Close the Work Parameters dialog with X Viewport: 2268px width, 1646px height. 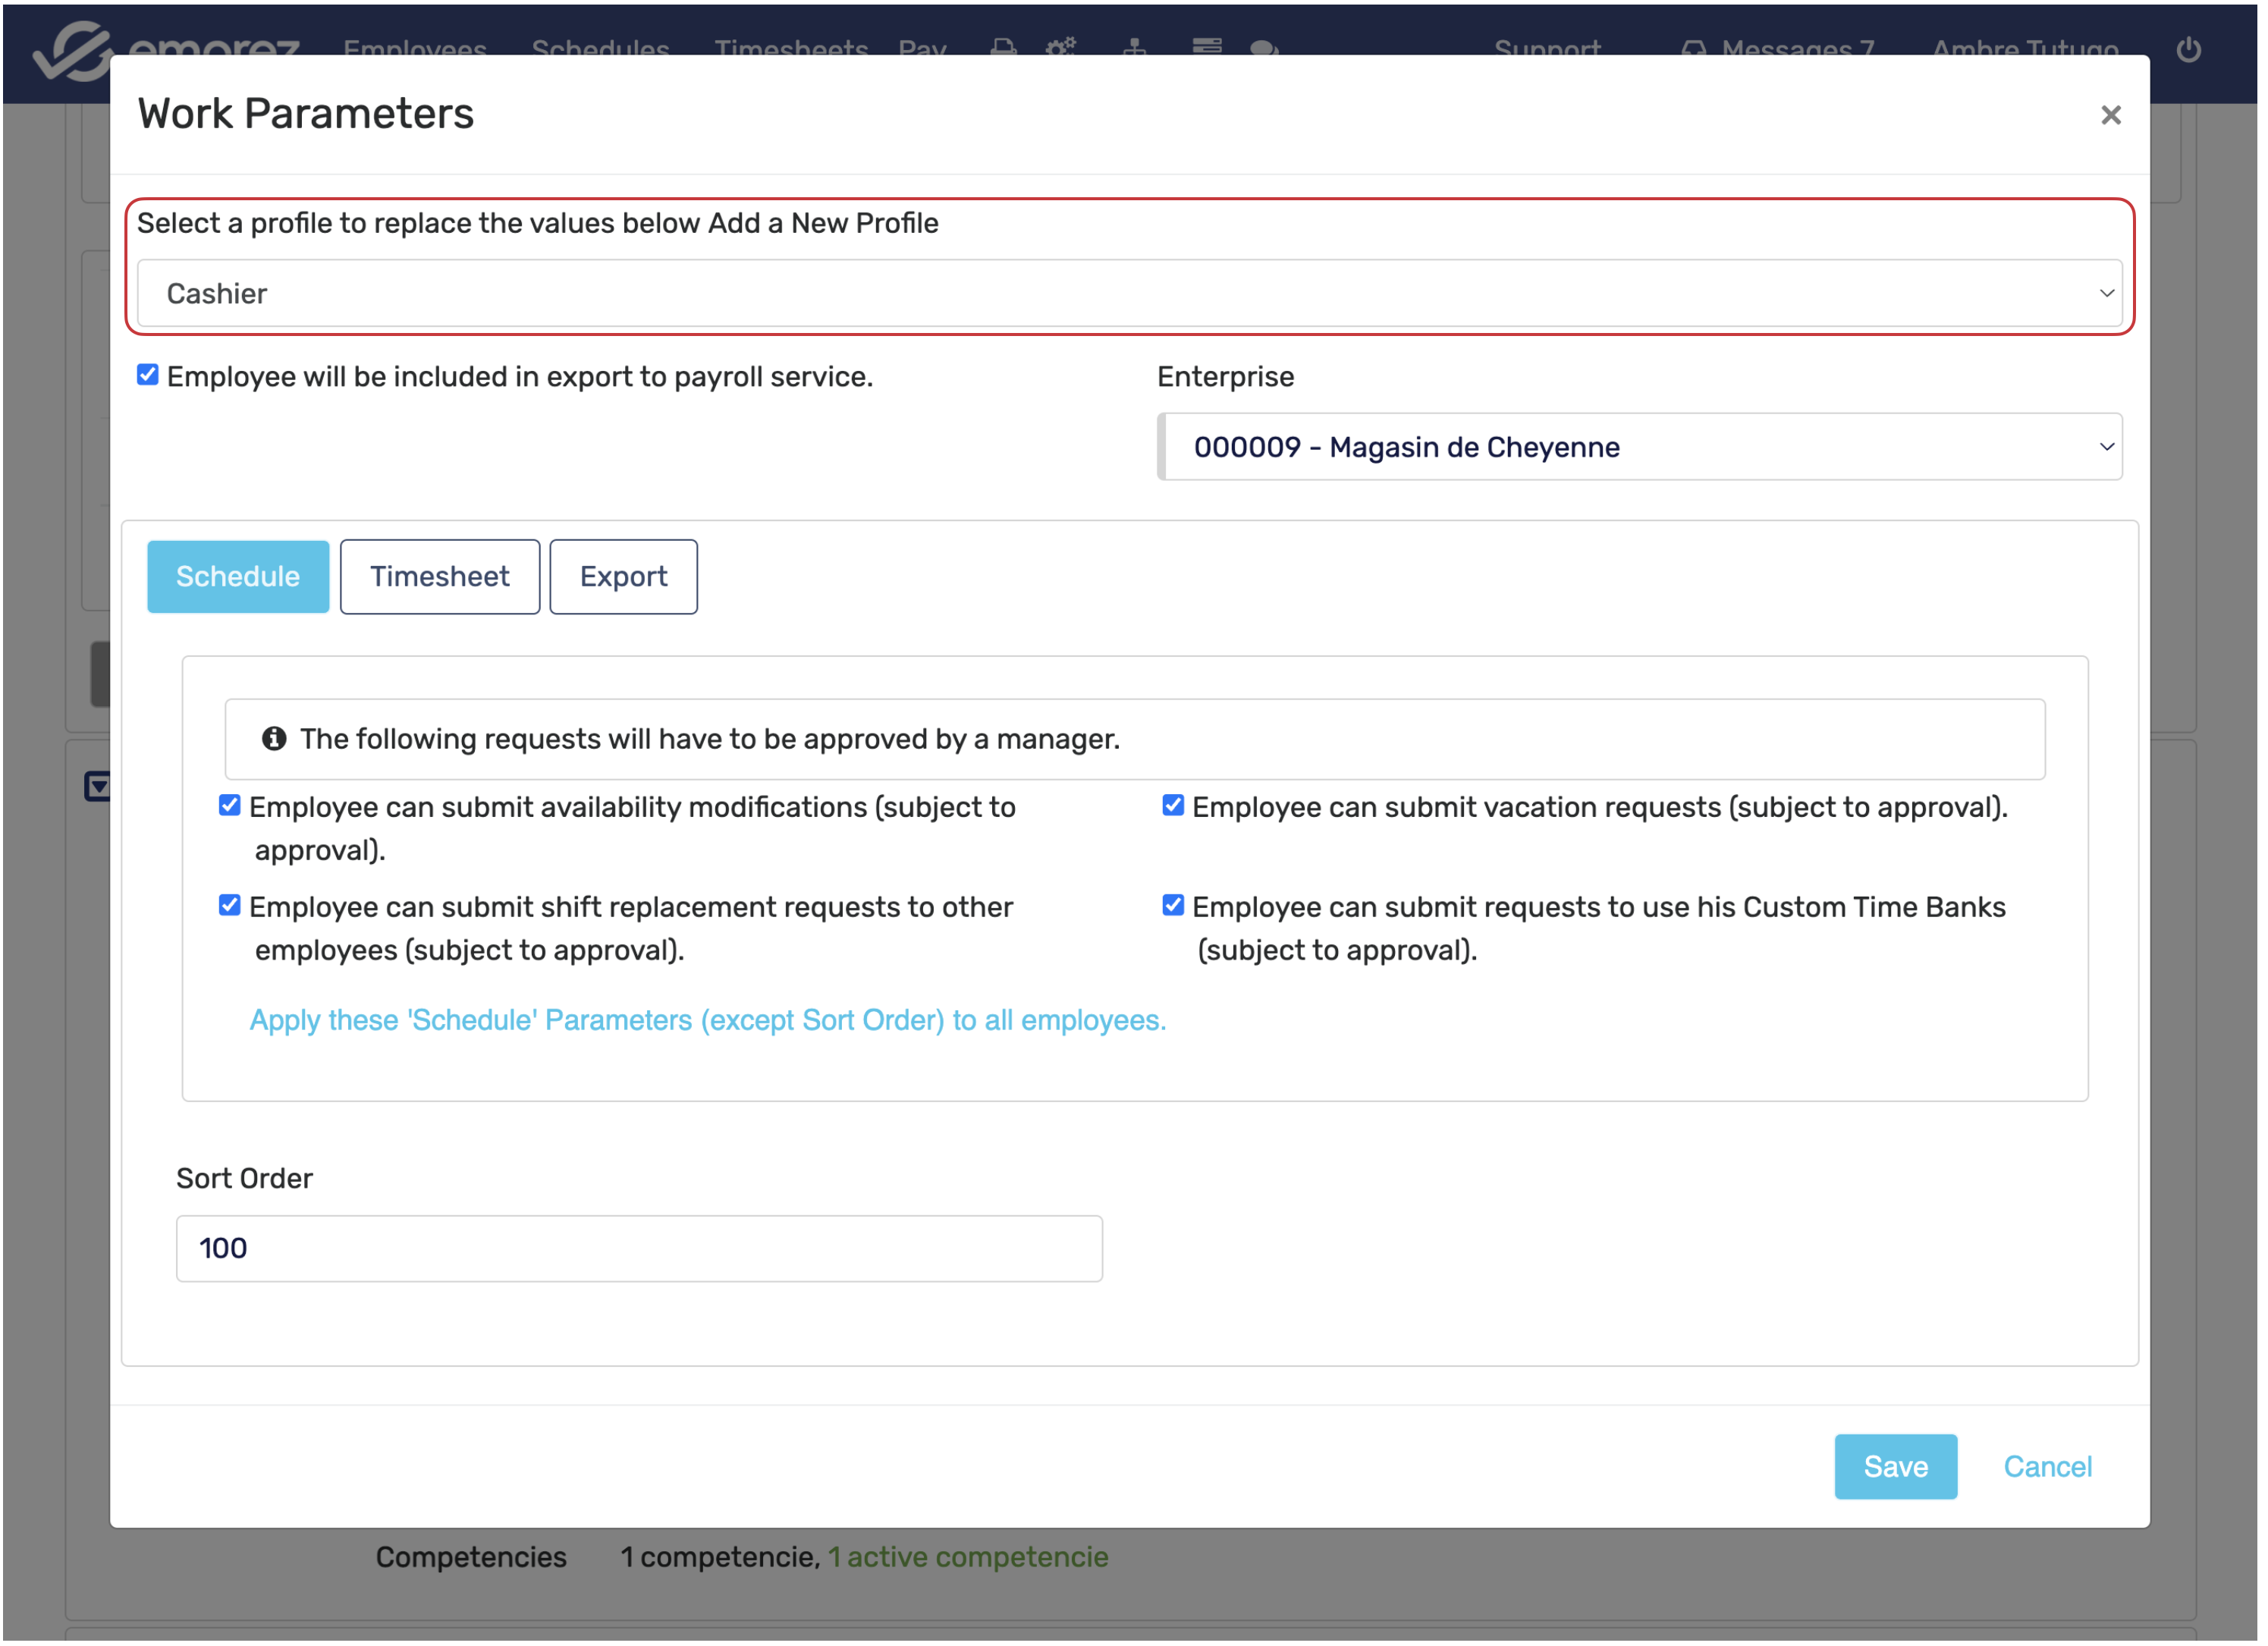(2110, 115)
